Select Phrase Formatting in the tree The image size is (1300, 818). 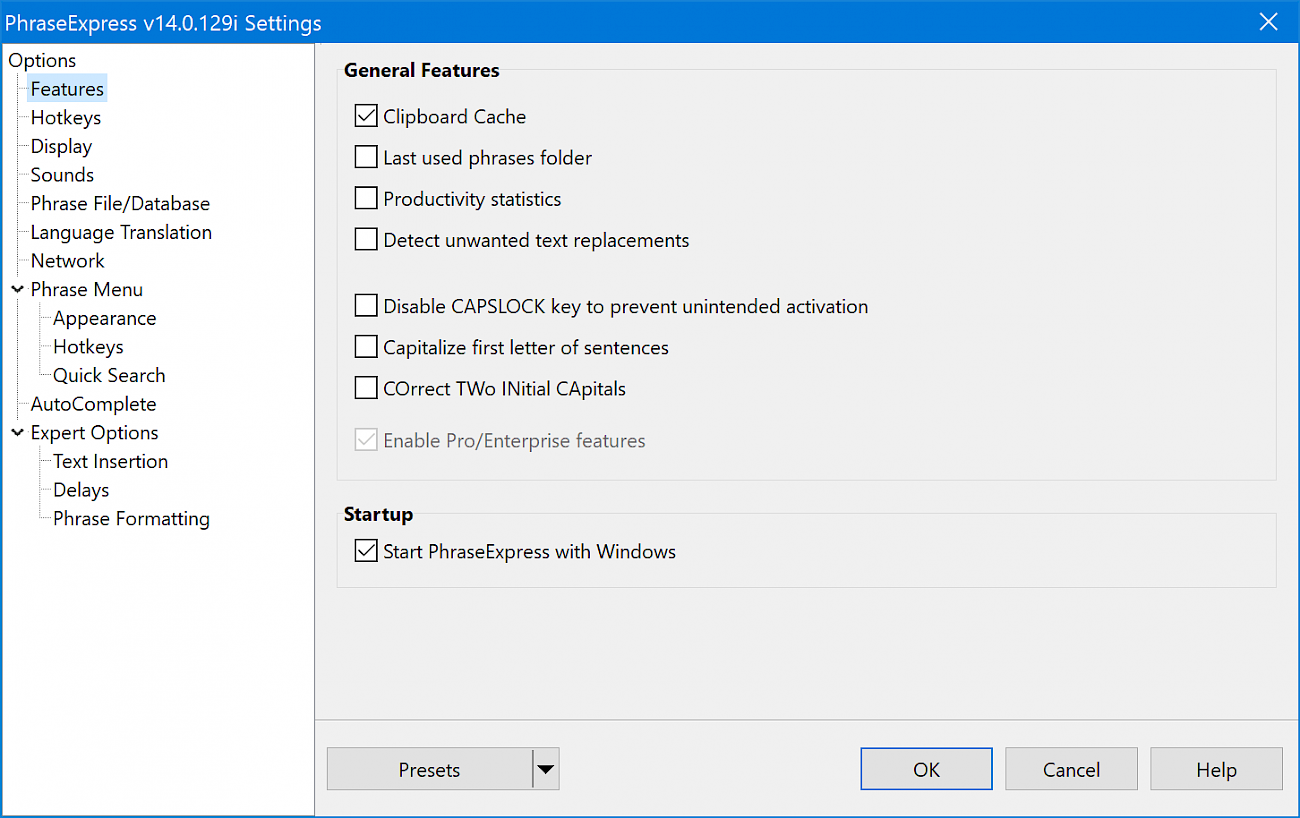pos(131,519)
